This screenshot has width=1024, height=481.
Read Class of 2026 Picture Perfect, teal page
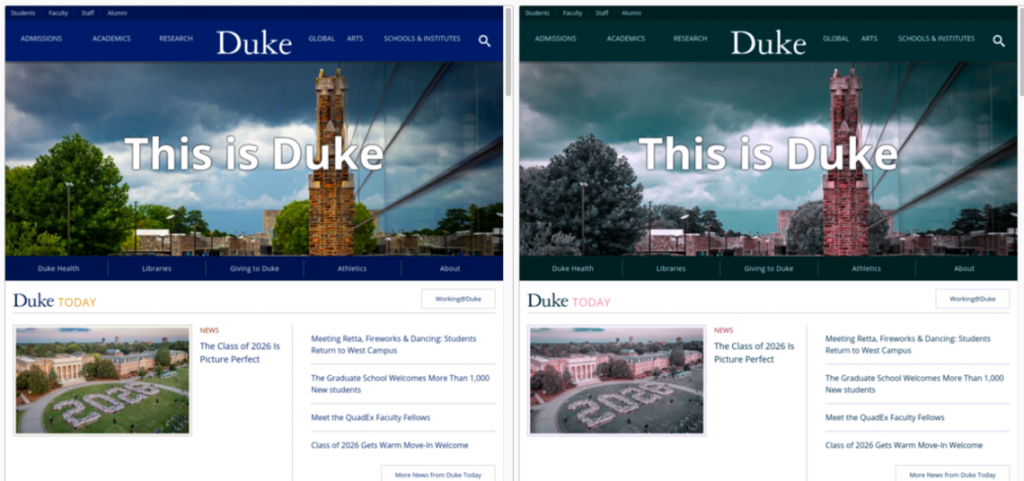click(754, 352)
